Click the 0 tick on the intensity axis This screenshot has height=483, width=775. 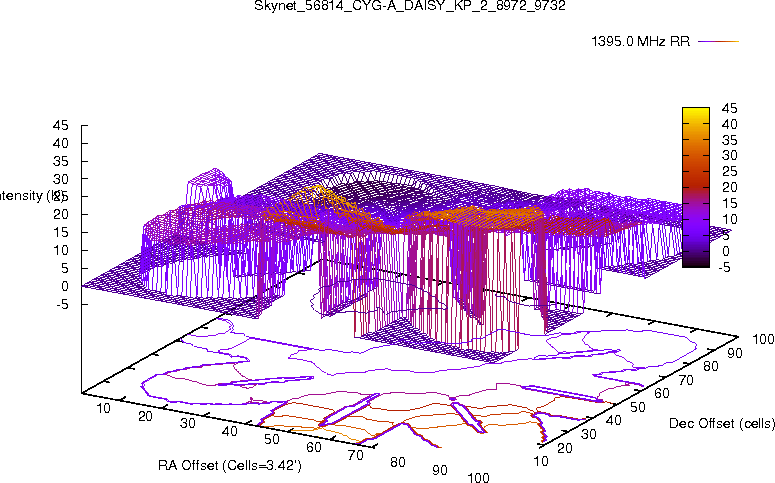point(64,286)
